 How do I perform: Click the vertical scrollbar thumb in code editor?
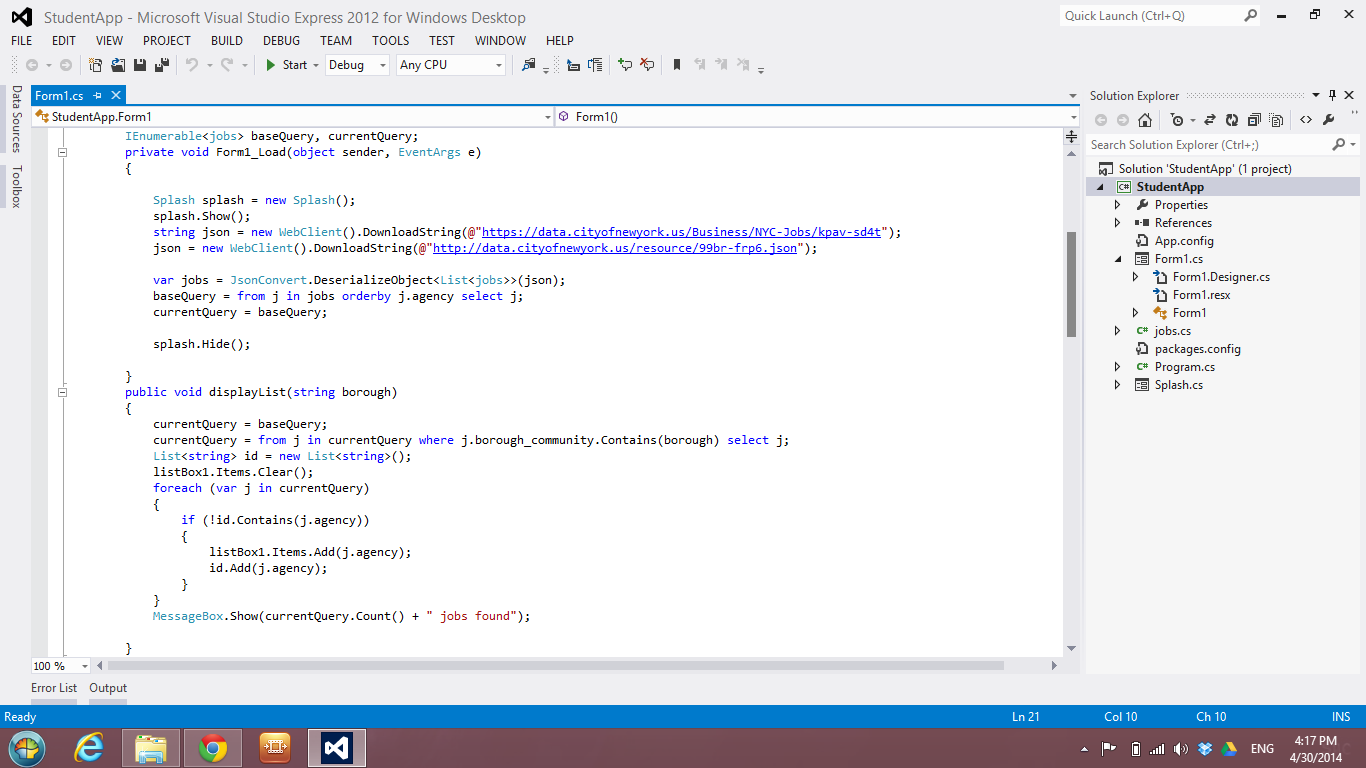click(1071, 284)
